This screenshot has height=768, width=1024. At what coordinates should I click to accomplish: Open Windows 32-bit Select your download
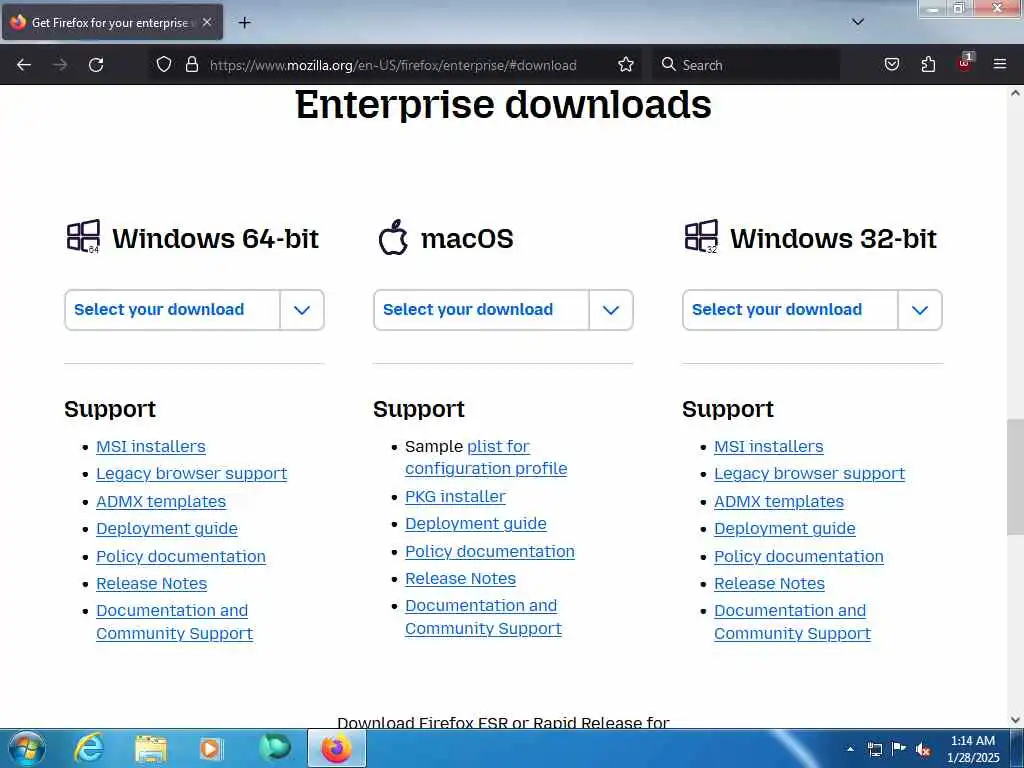[790, 310]
